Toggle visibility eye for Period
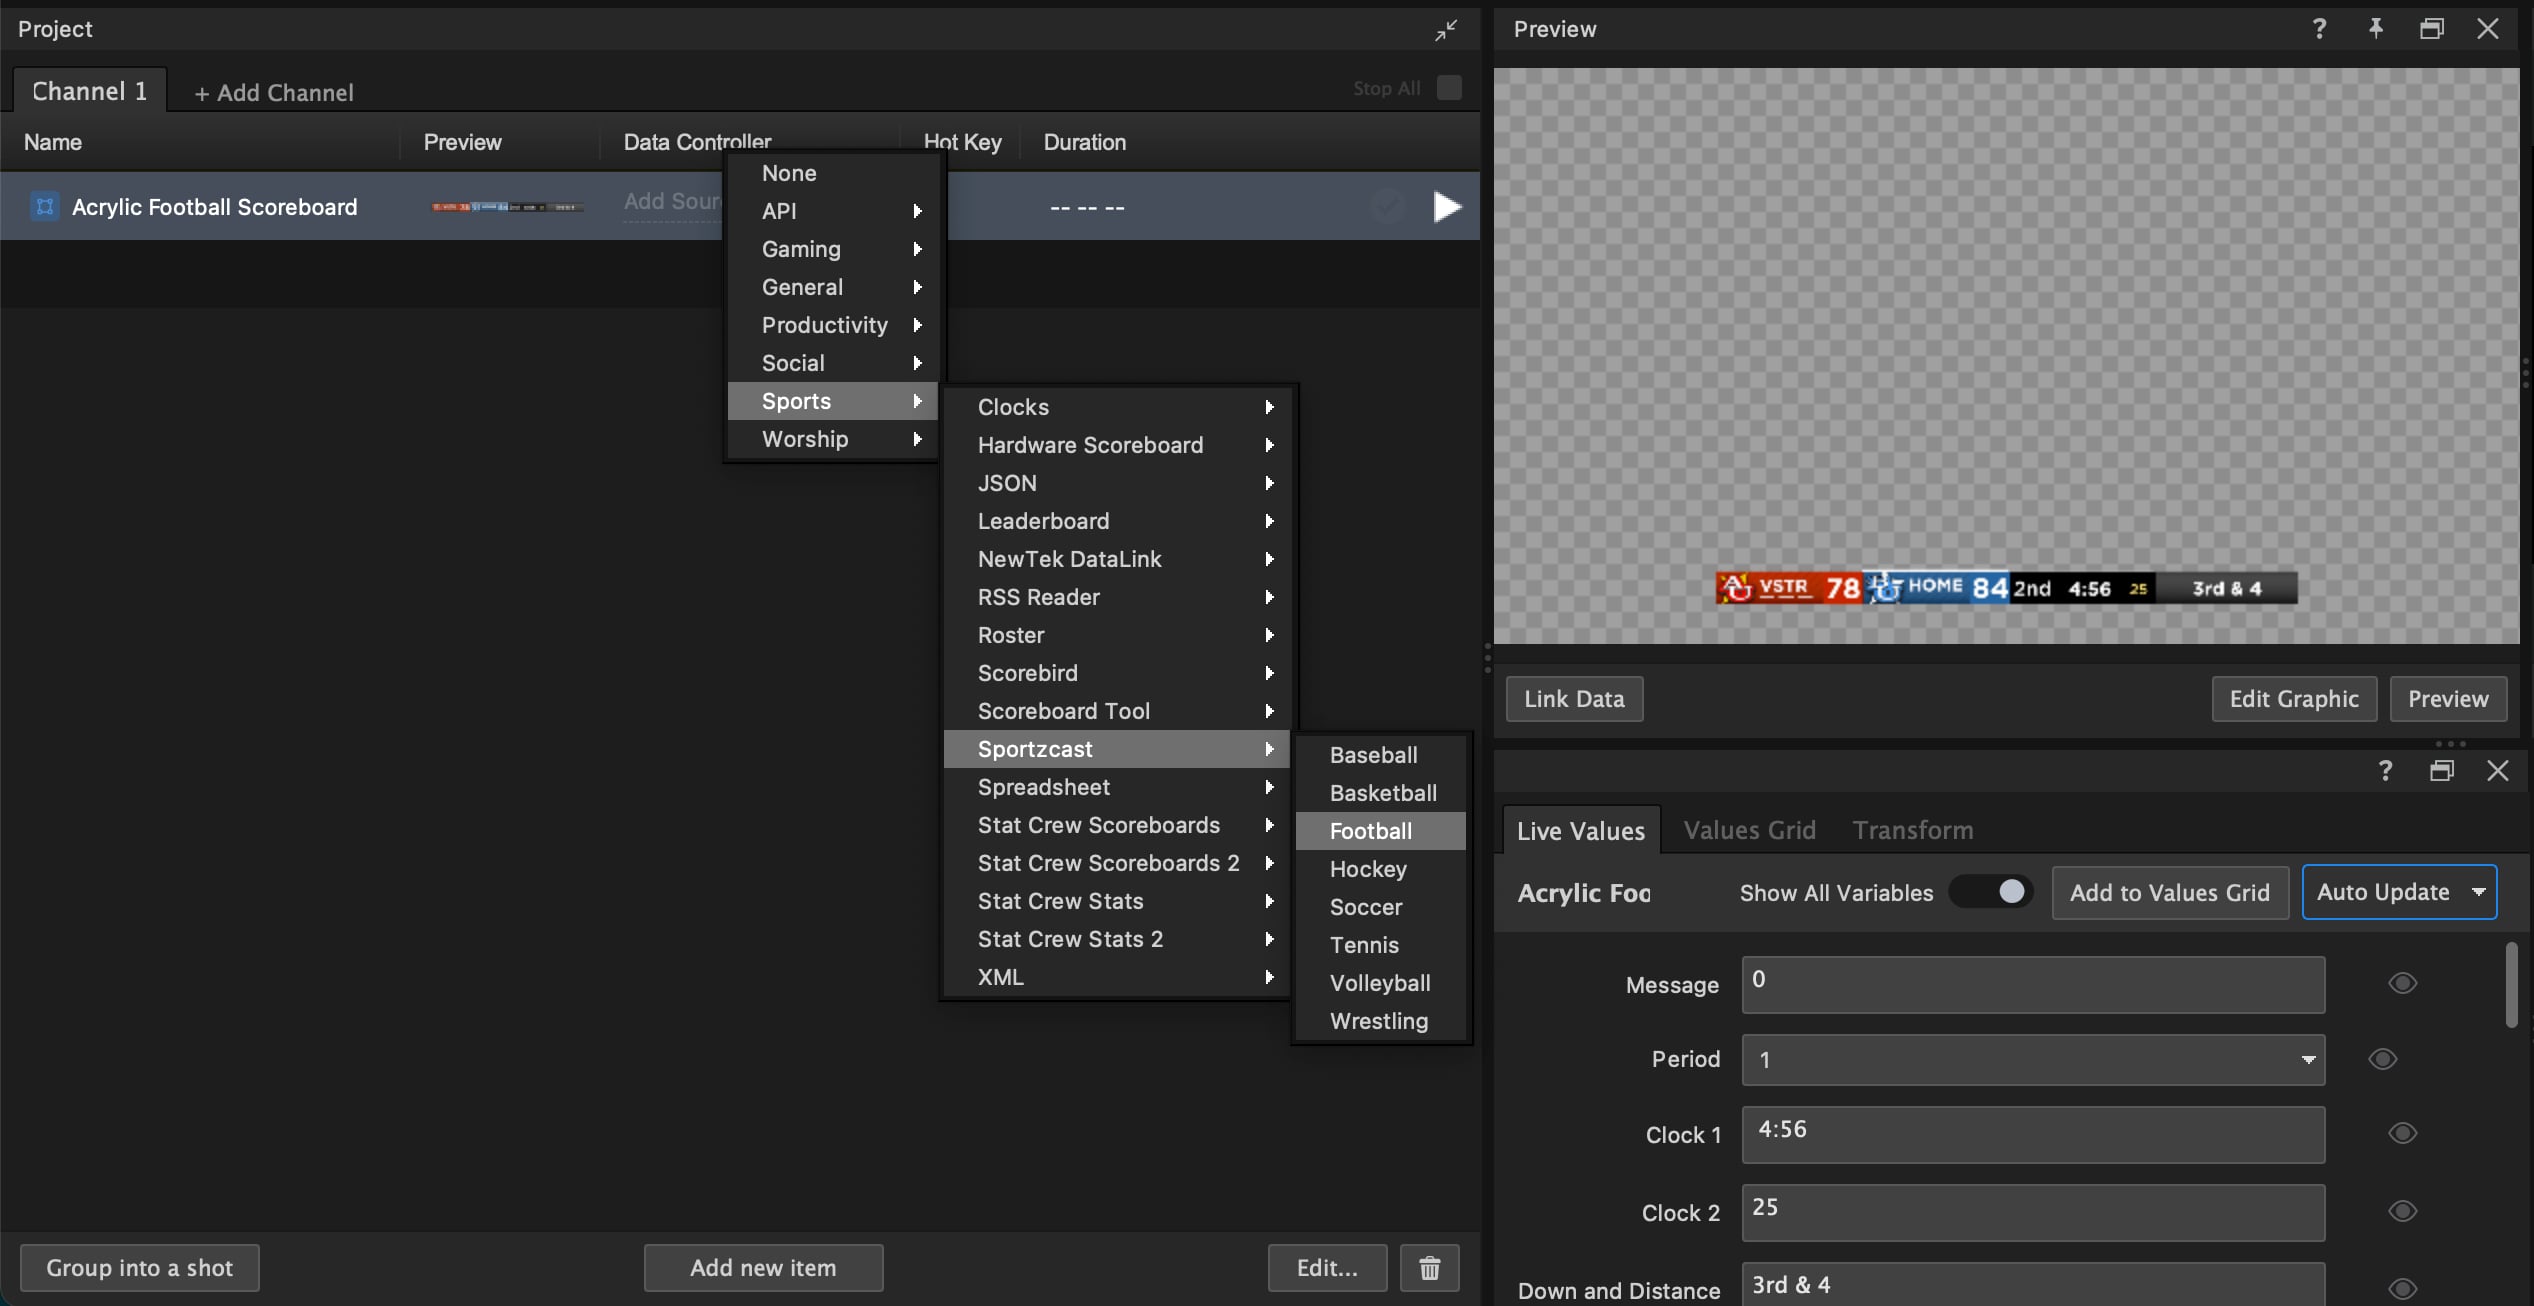This screenshot has width=2534, height=1306. pyautogui.click(x=2383, y=1059)
